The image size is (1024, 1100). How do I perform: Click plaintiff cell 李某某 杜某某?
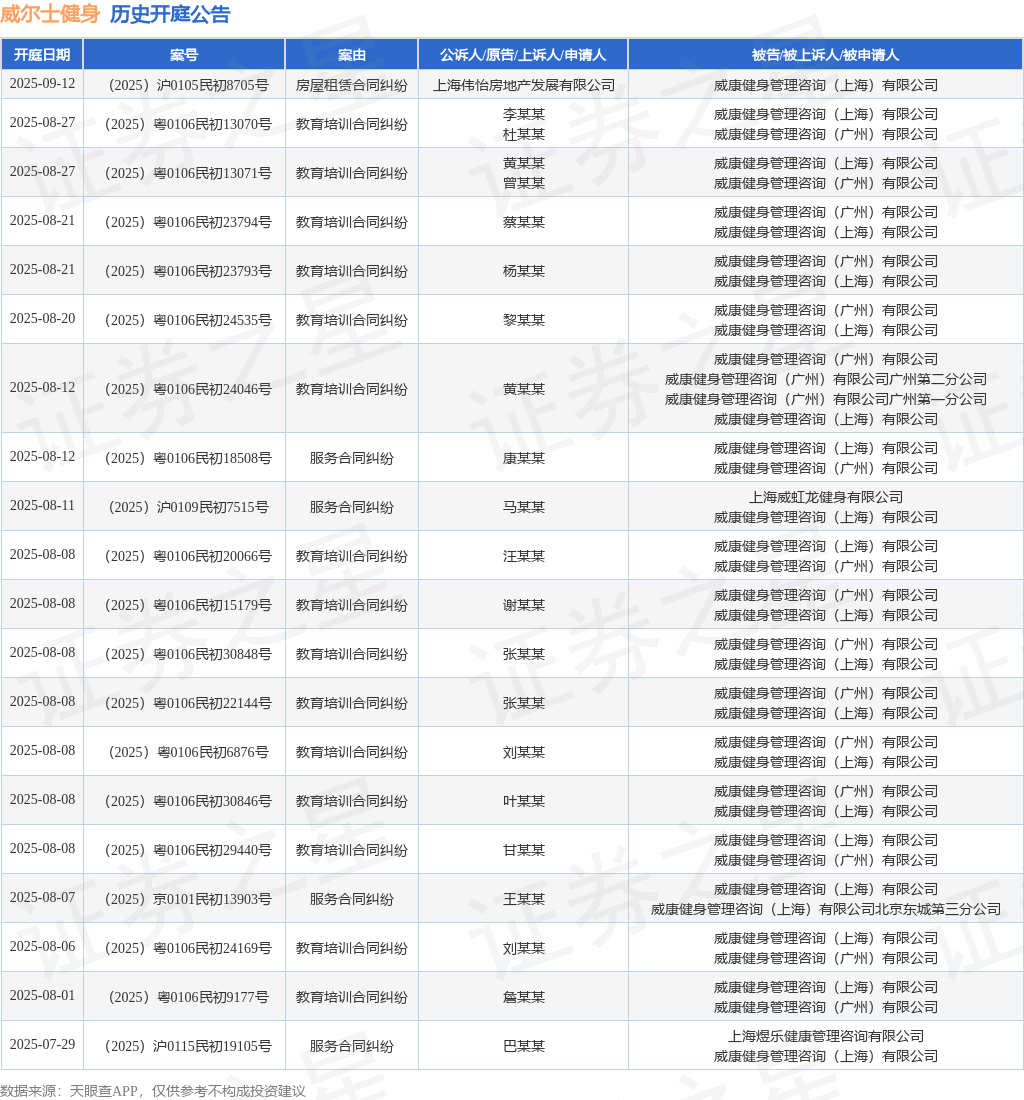pos(523,124)
